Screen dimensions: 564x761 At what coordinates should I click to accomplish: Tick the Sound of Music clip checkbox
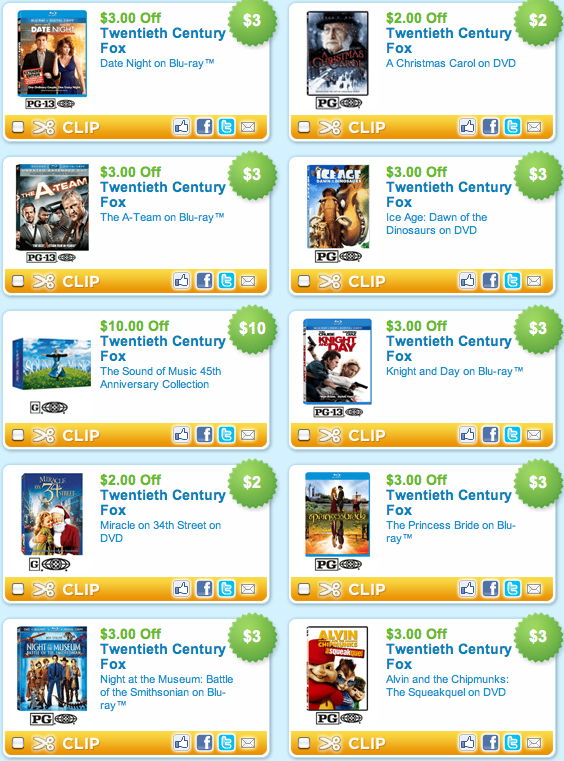coord(18,435)
